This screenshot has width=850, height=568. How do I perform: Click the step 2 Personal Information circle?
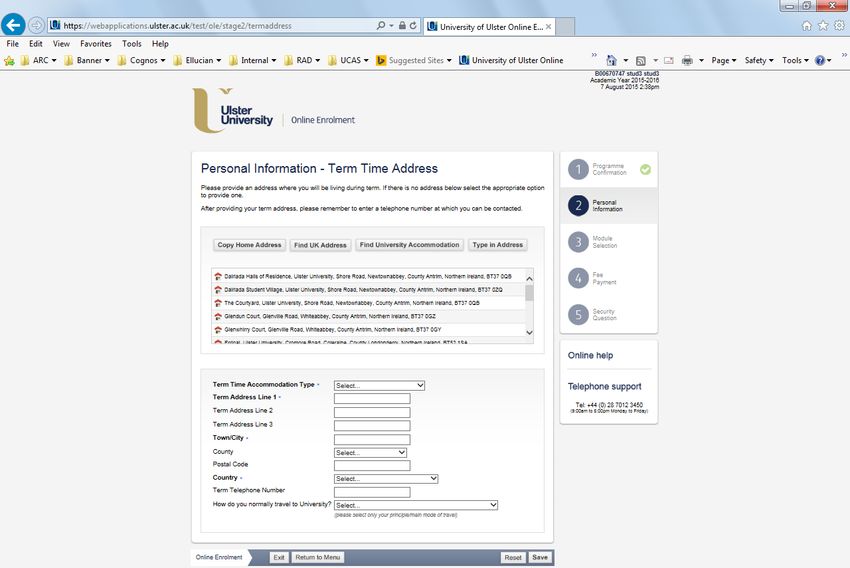pyautogui.click(x=578, y=205)
